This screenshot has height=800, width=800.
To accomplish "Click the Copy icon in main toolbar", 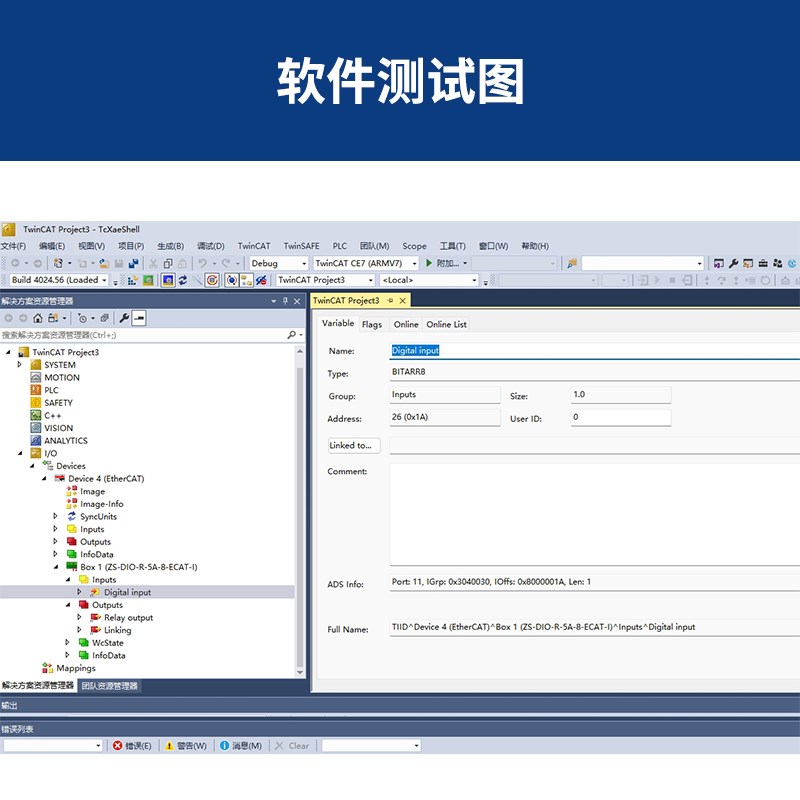I will 168,263.
